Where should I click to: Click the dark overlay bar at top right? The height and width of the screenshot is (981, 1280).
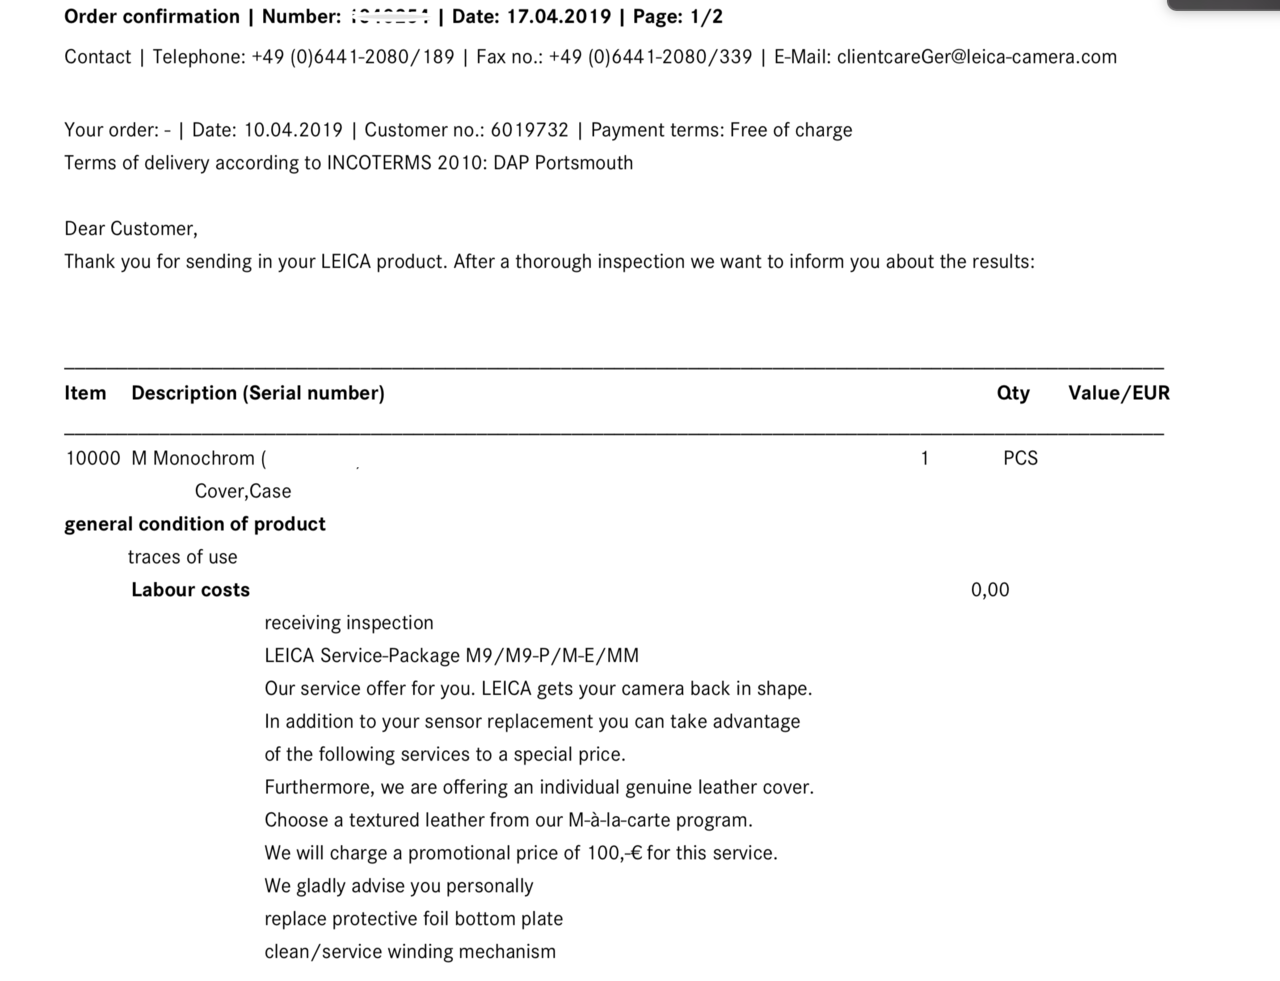(x=1223, y=4)
